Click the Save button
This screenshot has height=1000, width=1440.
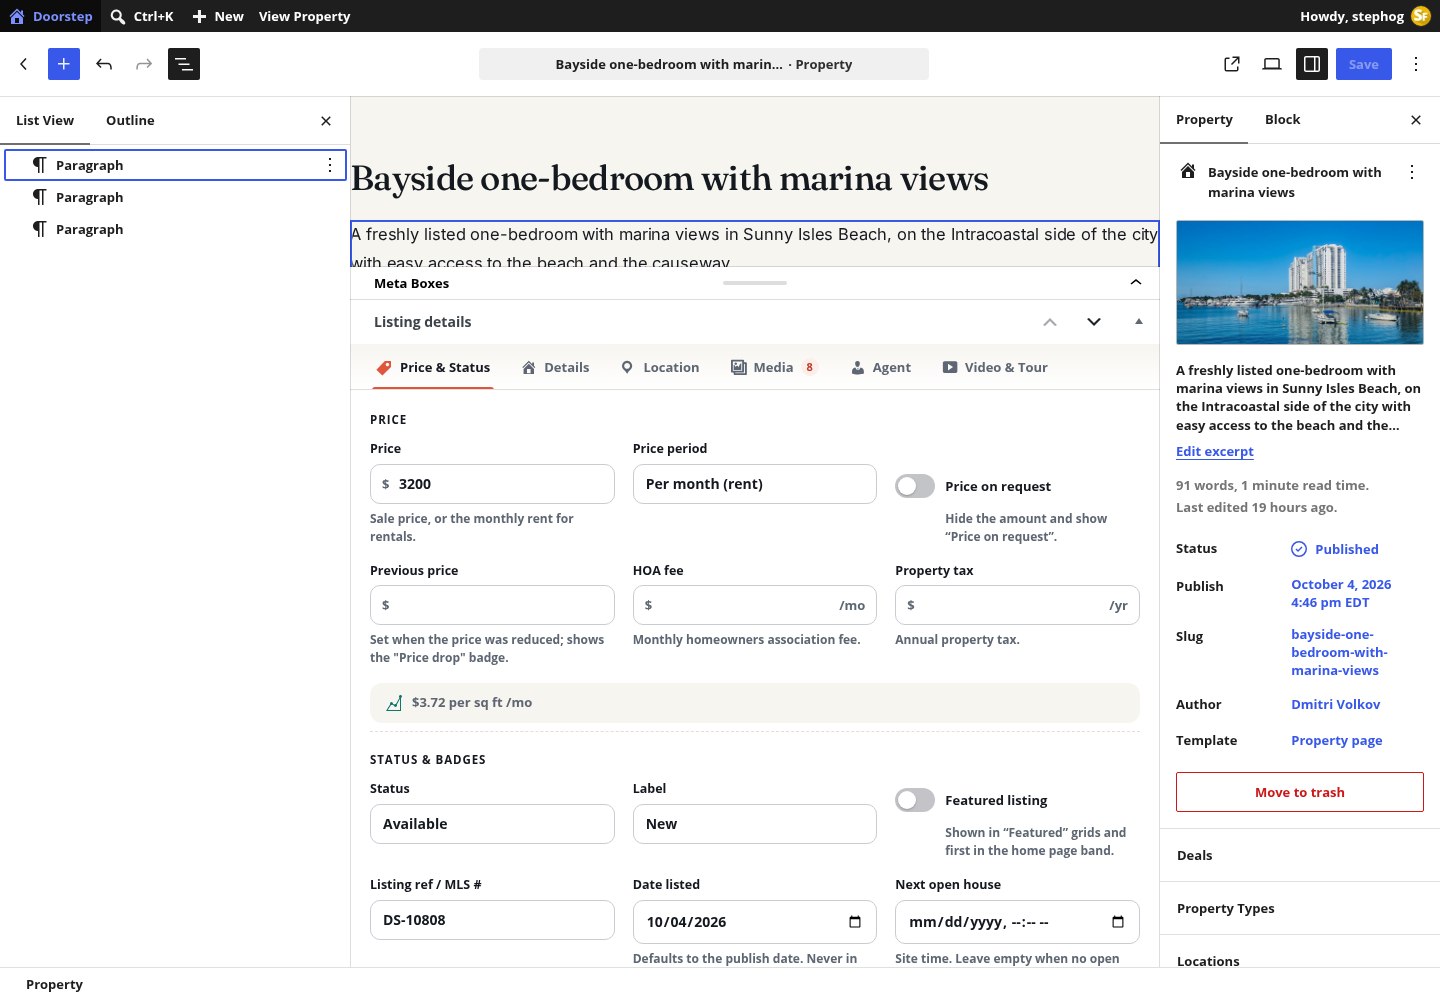[x=1364, y=64]
